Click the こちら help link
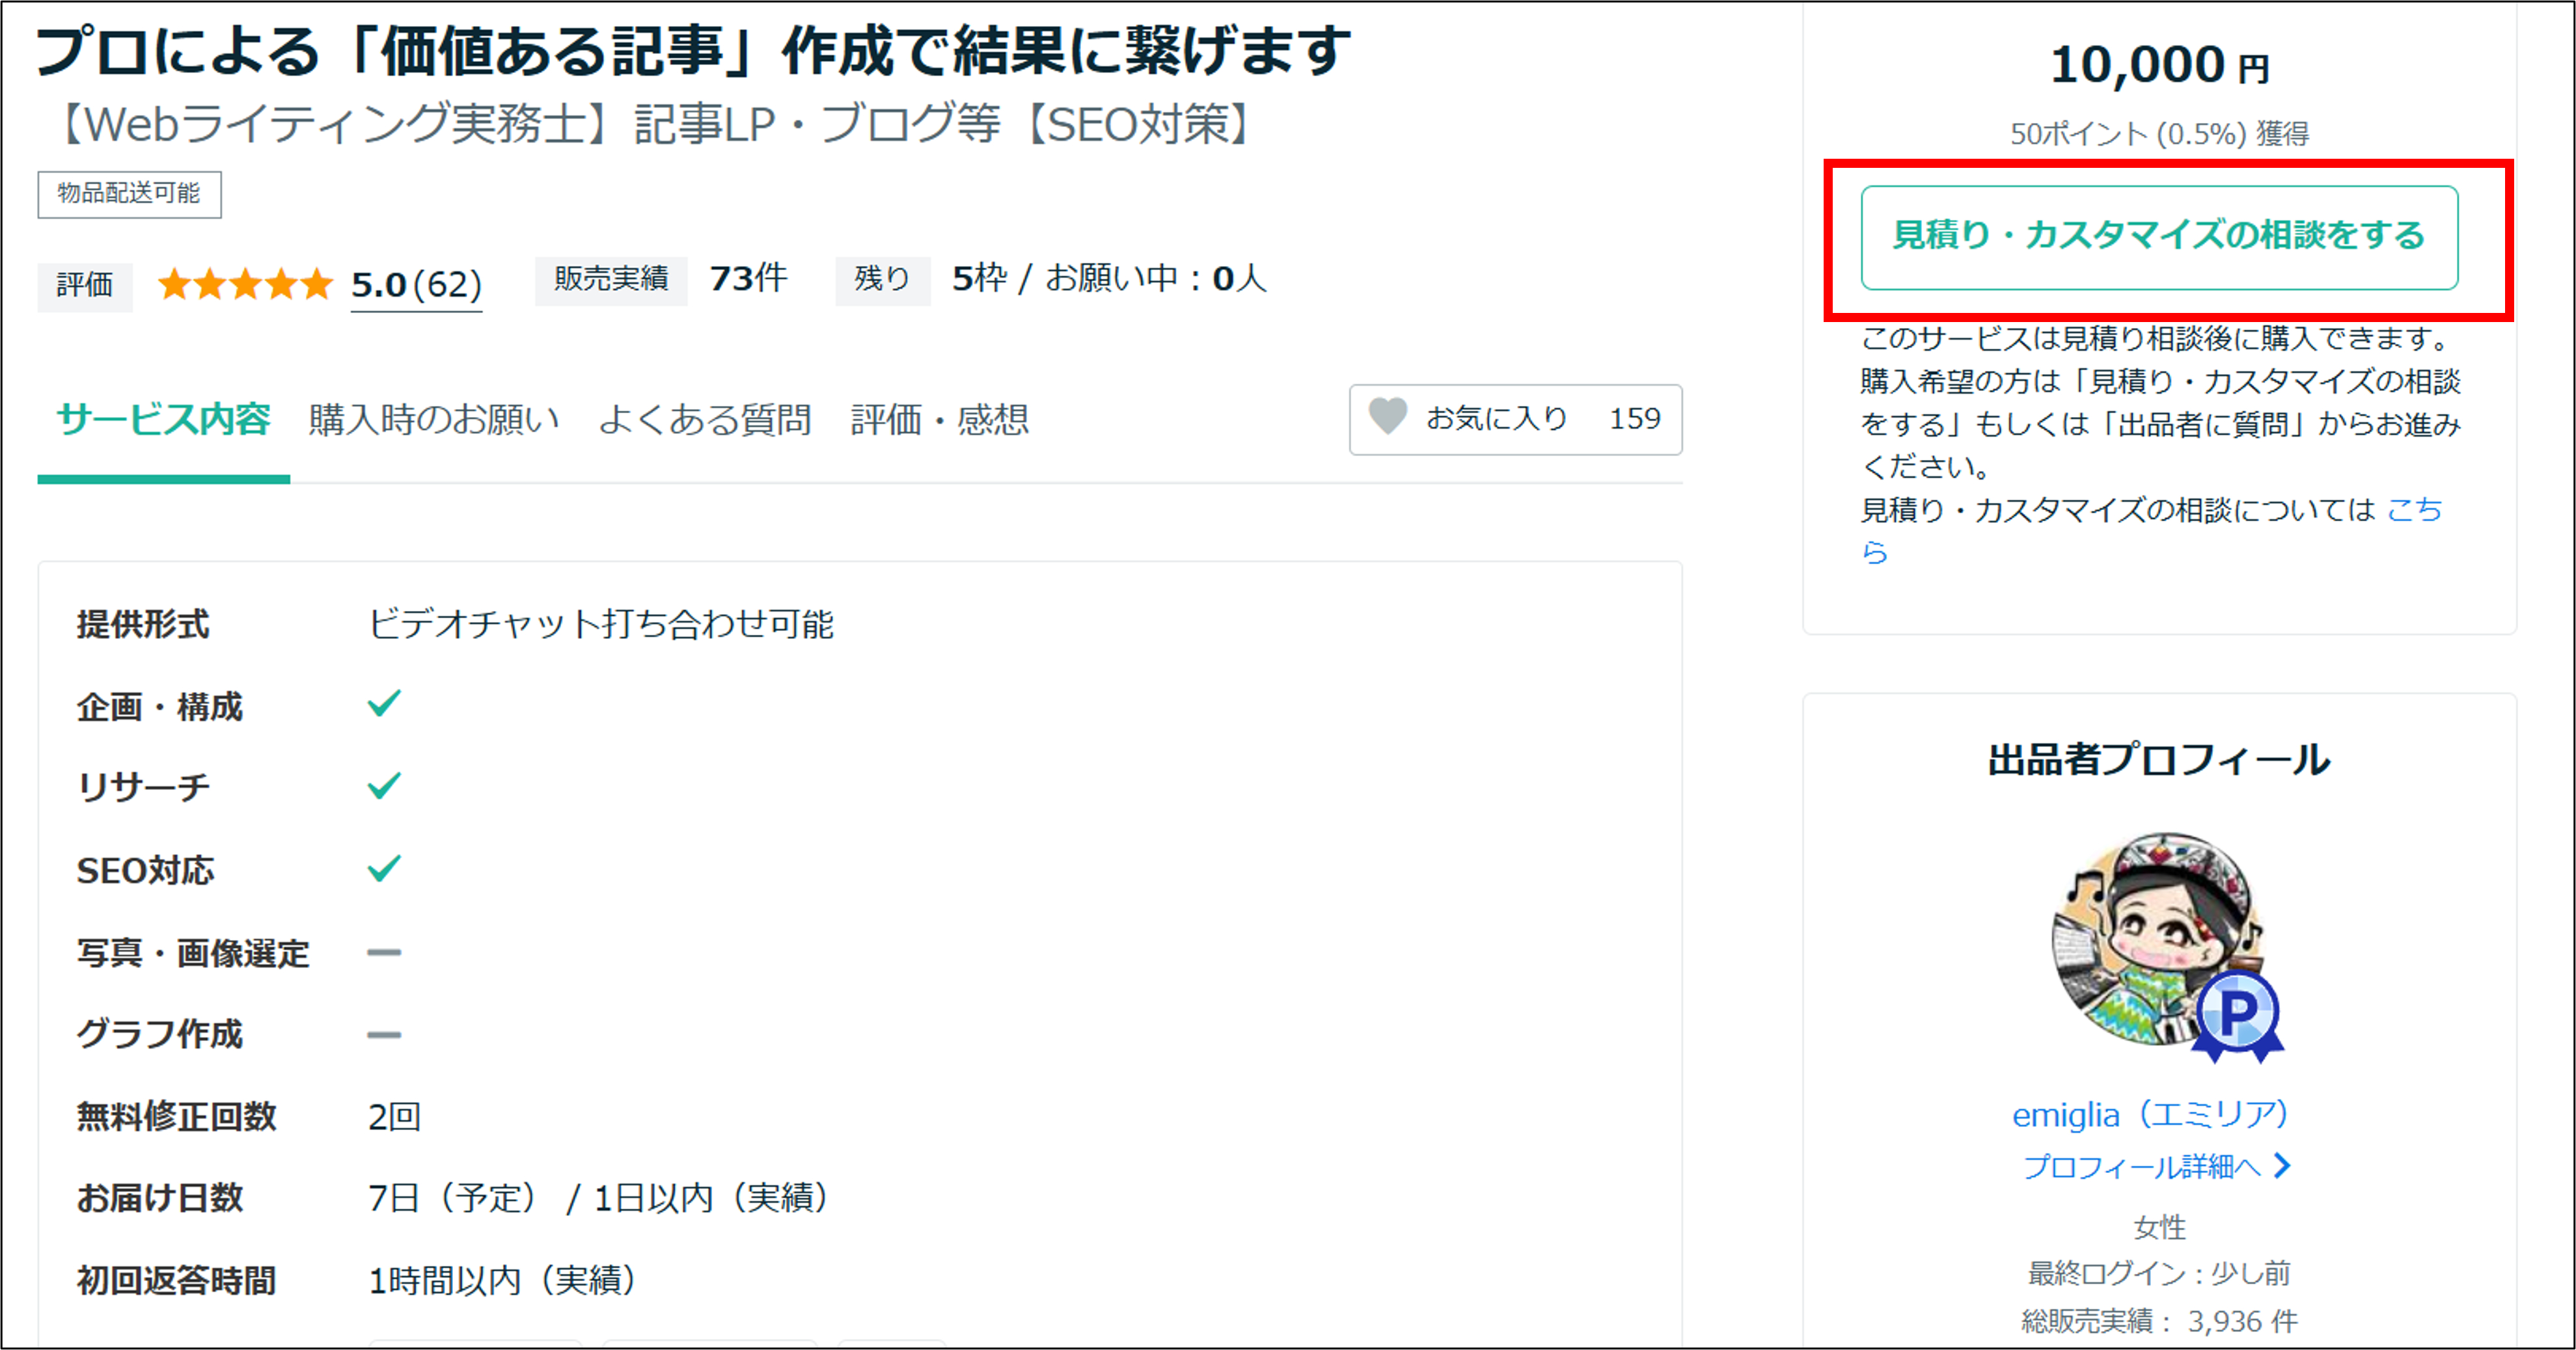 coord(2413,510)
